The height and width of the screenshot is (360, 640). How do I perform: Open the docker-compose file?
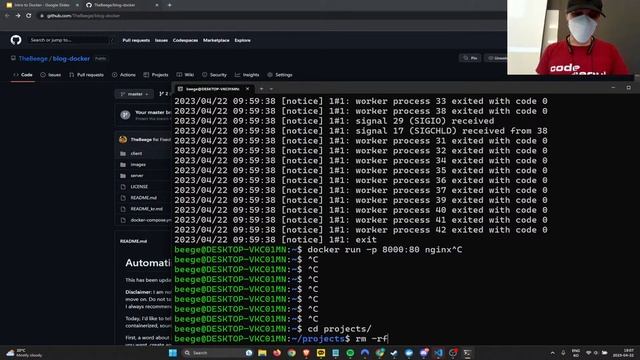coord(151,220)
